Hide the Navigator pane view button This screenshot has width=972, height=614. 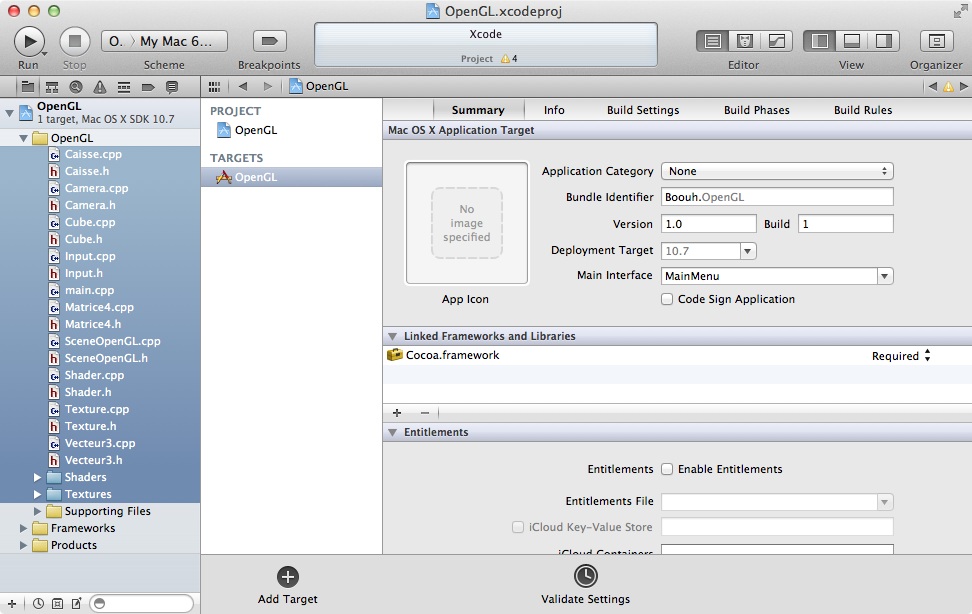click(x=820, y=41)
